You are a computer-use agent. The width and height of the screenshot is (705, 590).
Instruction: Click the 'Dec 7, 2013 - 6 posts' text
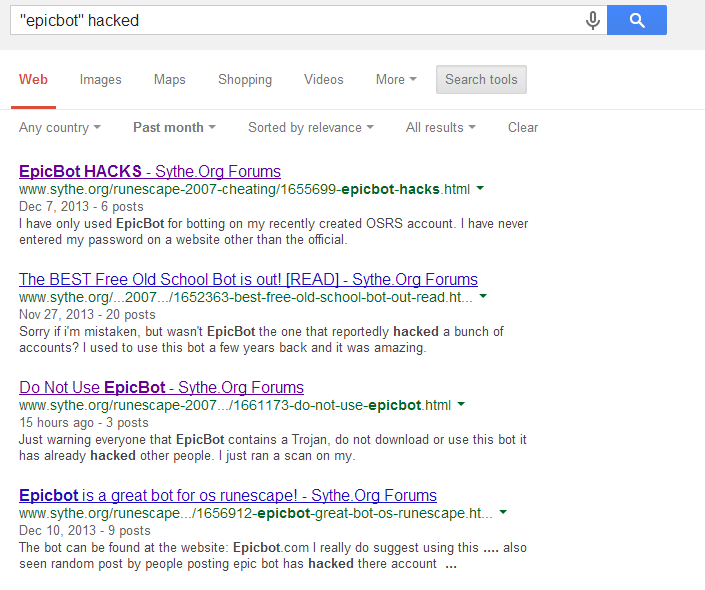point(81,206)
